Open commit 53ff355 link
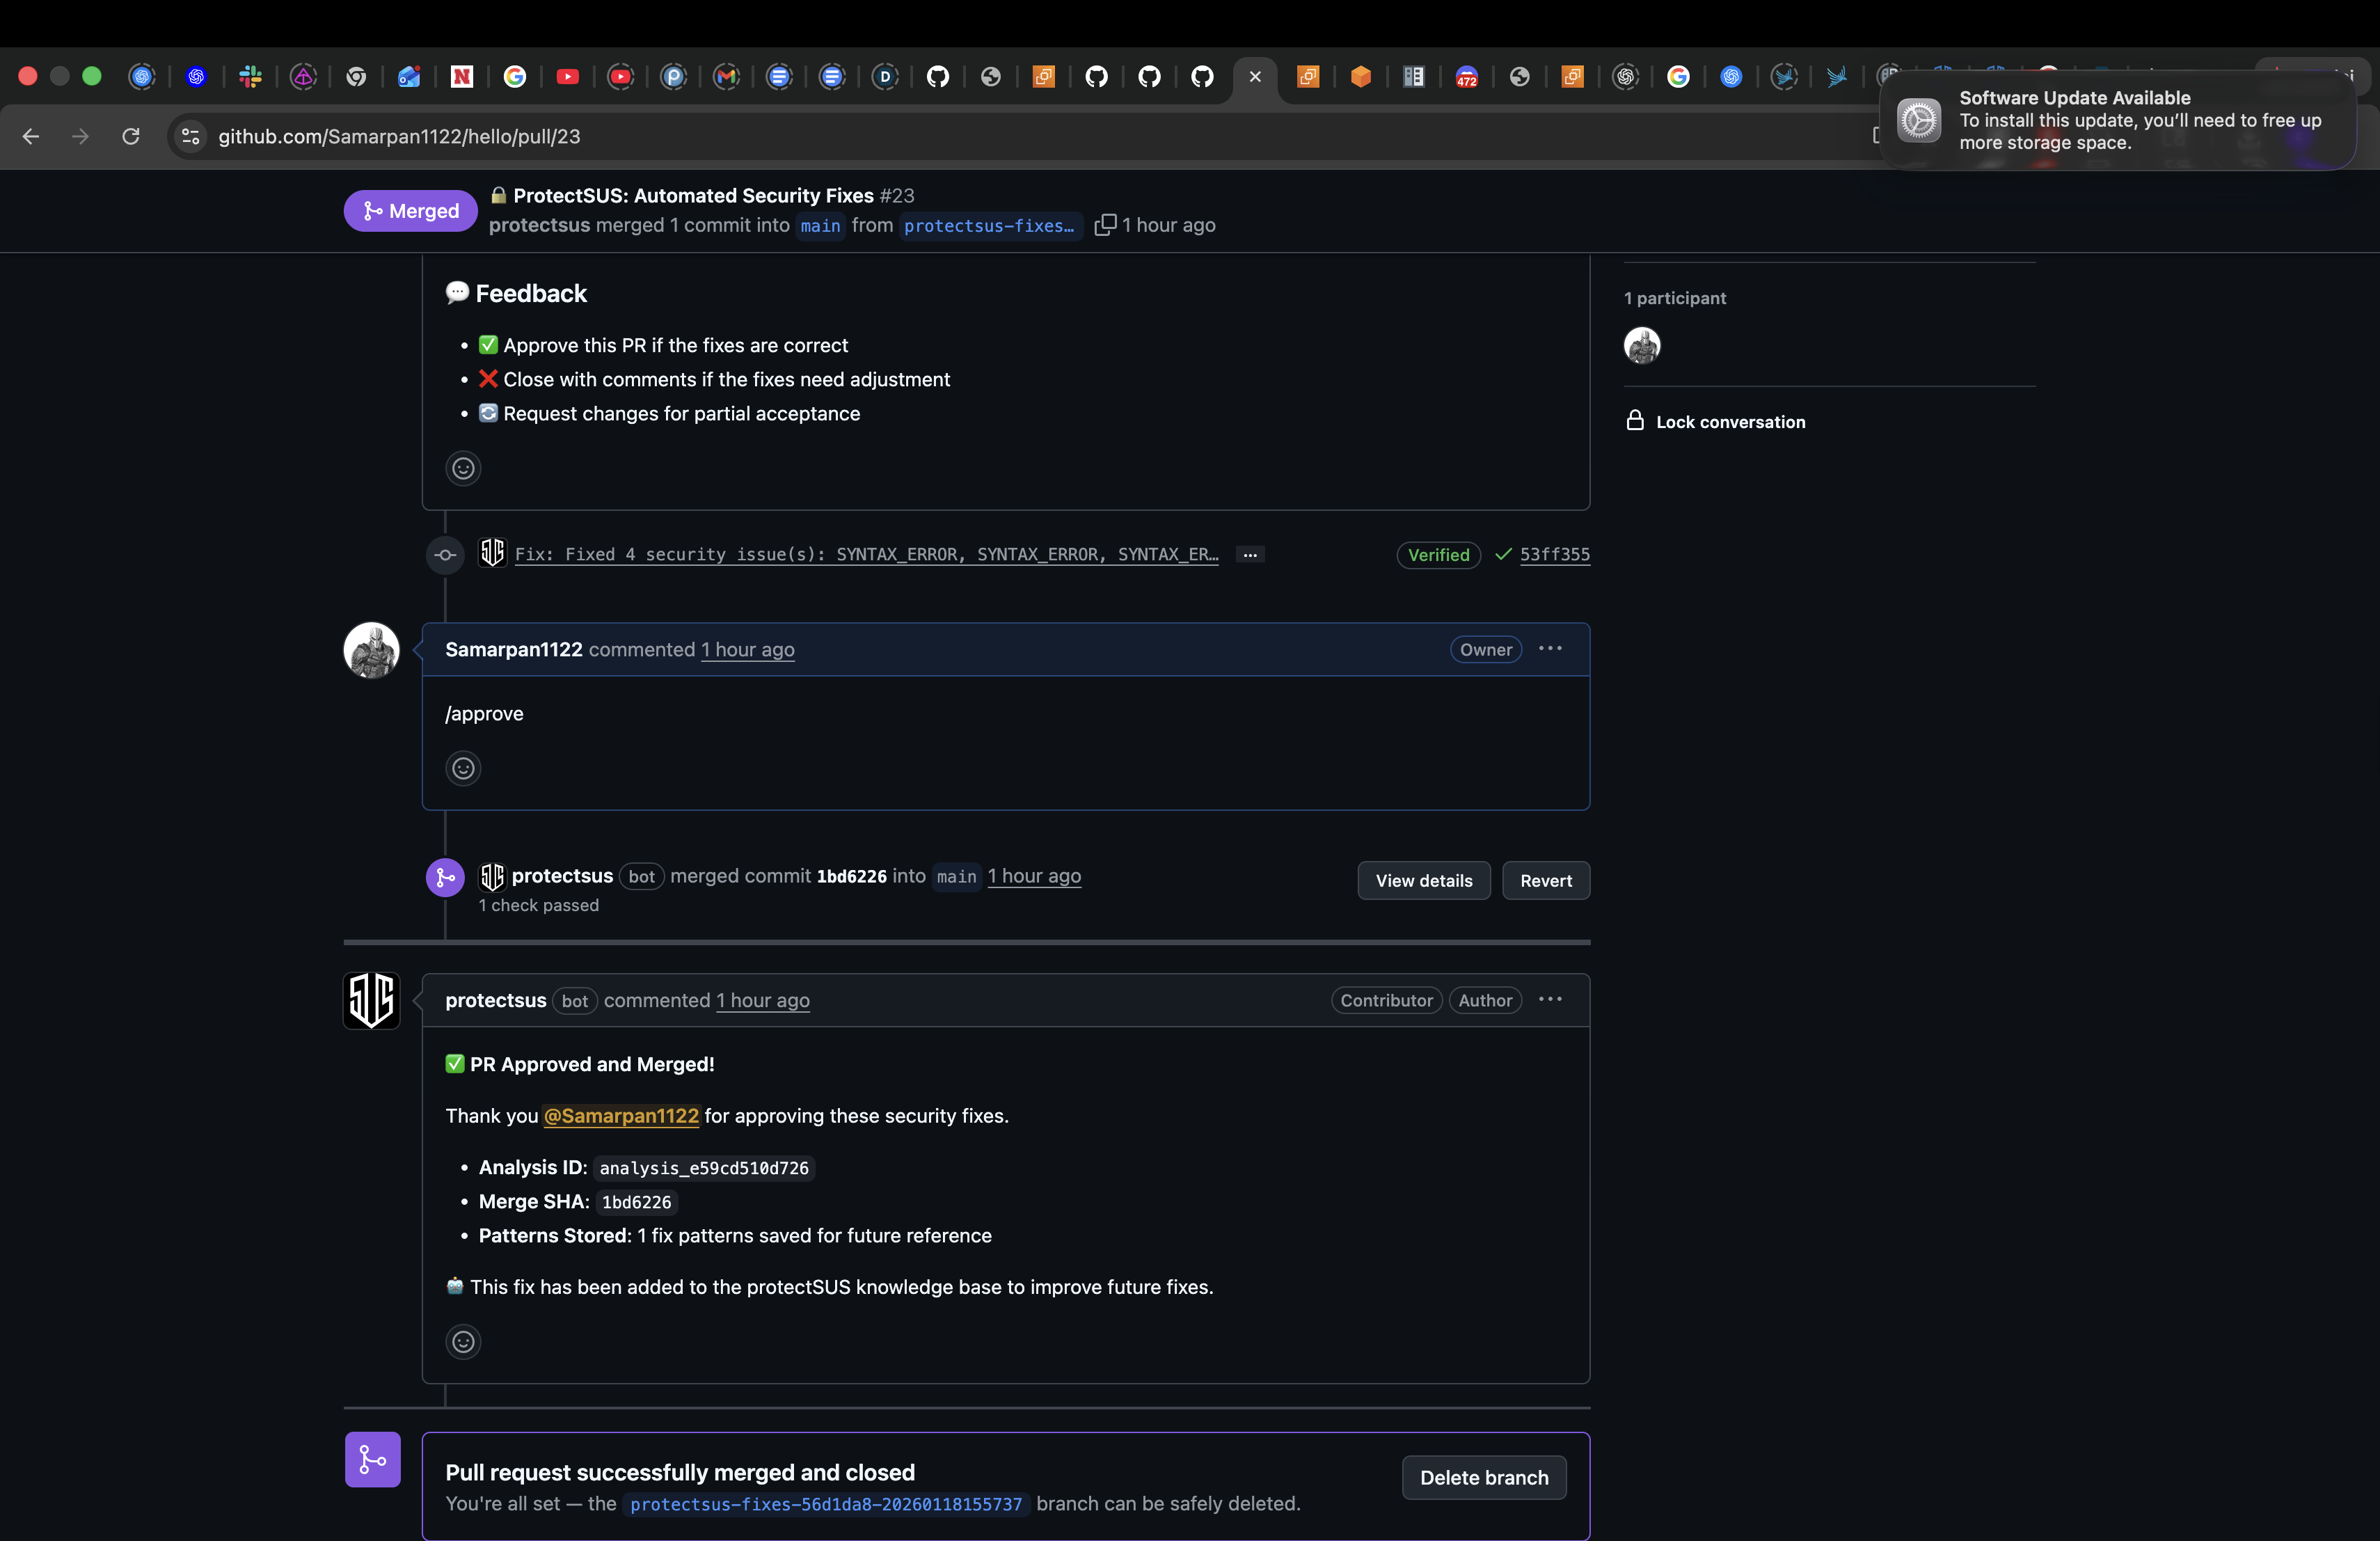The height and width of the screenshot is (1541, 2380). click(1554, 554)
